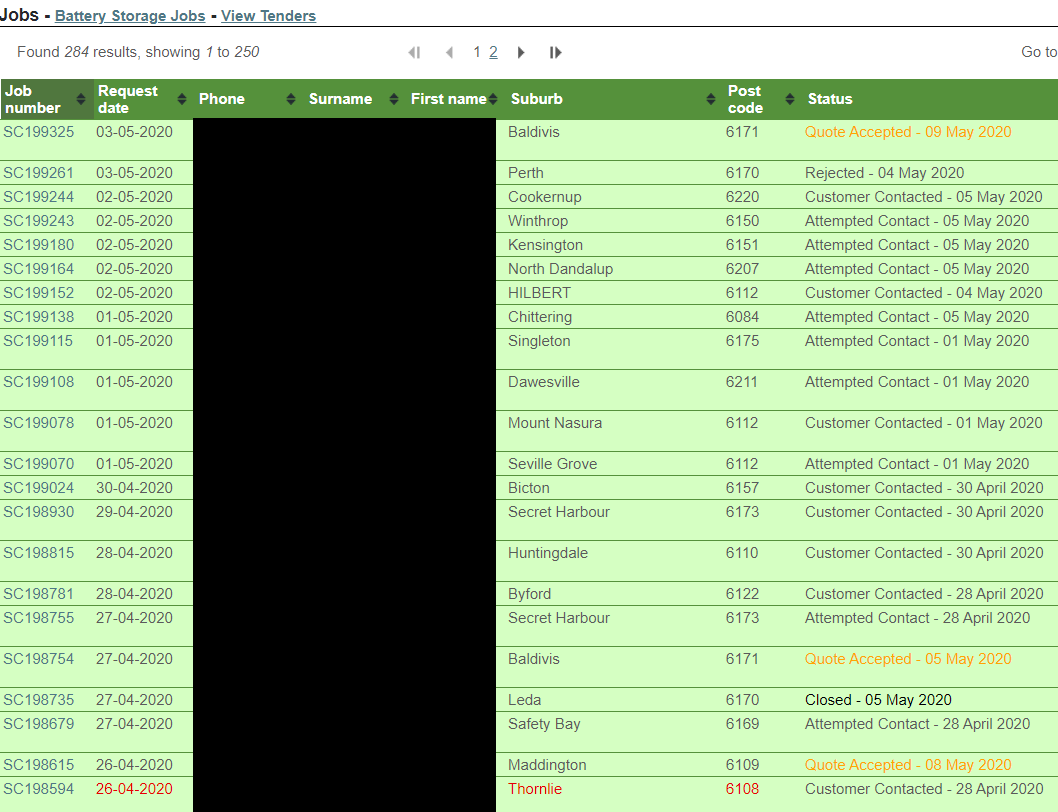Open the View Tenders link

coord(269,16)
